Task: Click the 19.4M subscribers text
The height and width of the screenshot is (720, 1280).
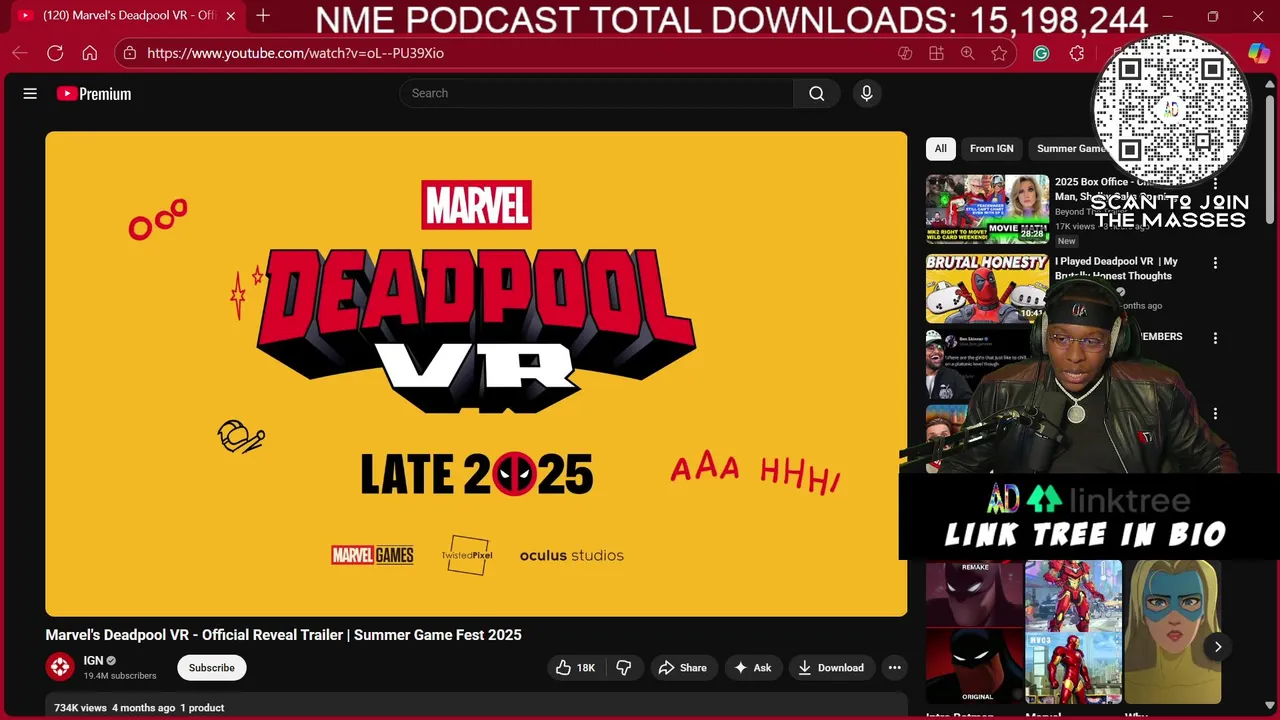Action: (x=120, y=676)
